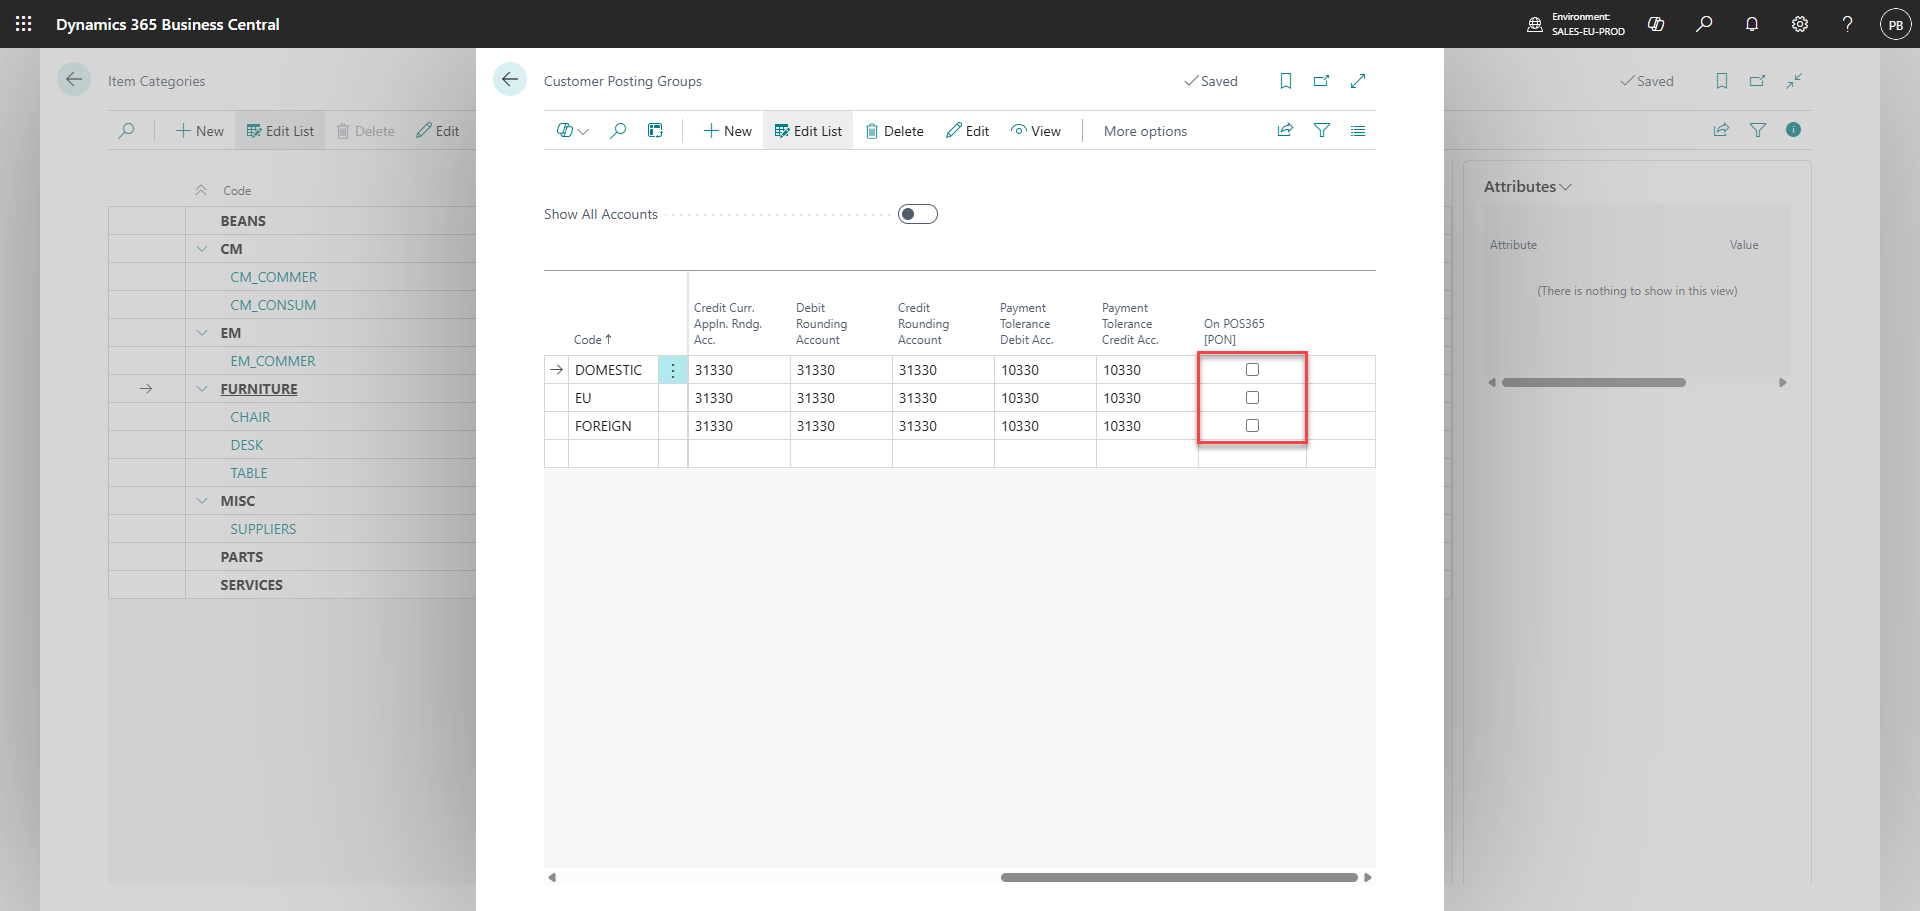Screen dimensions: 1920x911
Task: Select the EU code cell
Action: point(613,398)
